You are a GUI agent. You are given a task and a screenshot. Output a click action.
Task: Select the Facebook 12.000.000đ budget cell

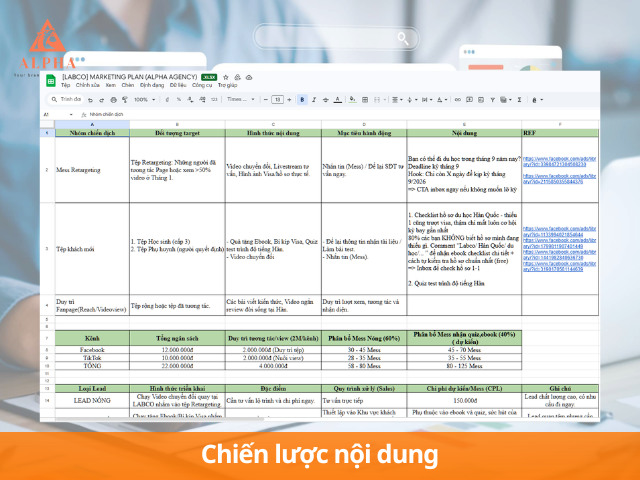(x=177, y=350)
